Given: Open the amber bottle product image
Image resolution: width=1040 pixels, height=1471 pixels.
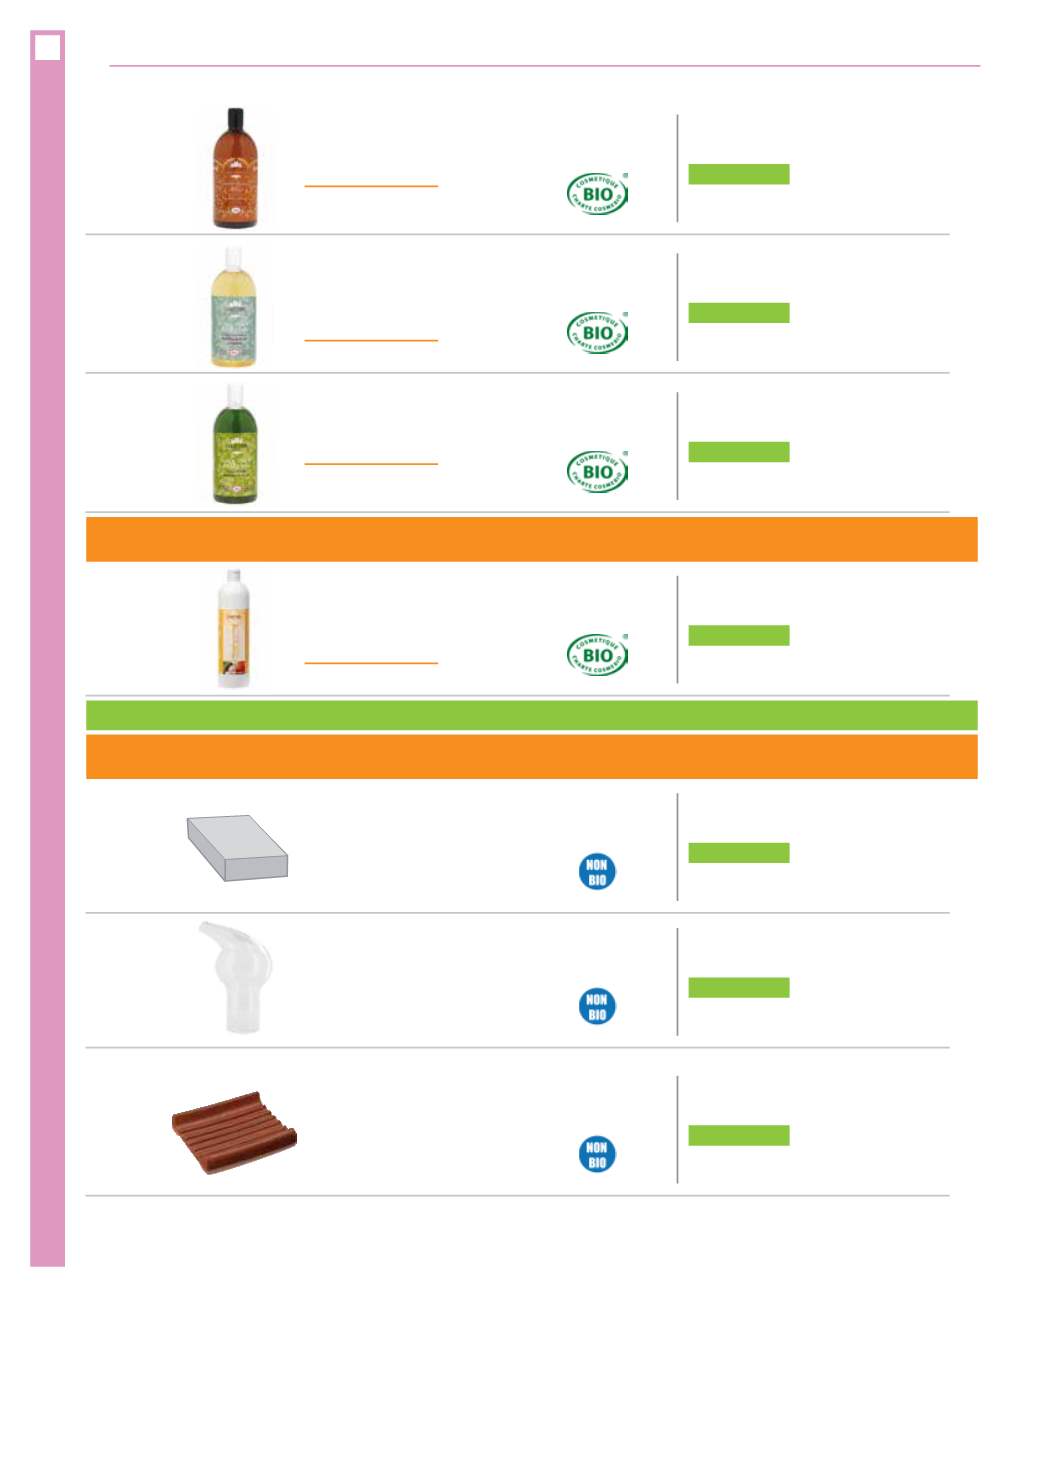Looking at the screenshot, I should 235,168.
